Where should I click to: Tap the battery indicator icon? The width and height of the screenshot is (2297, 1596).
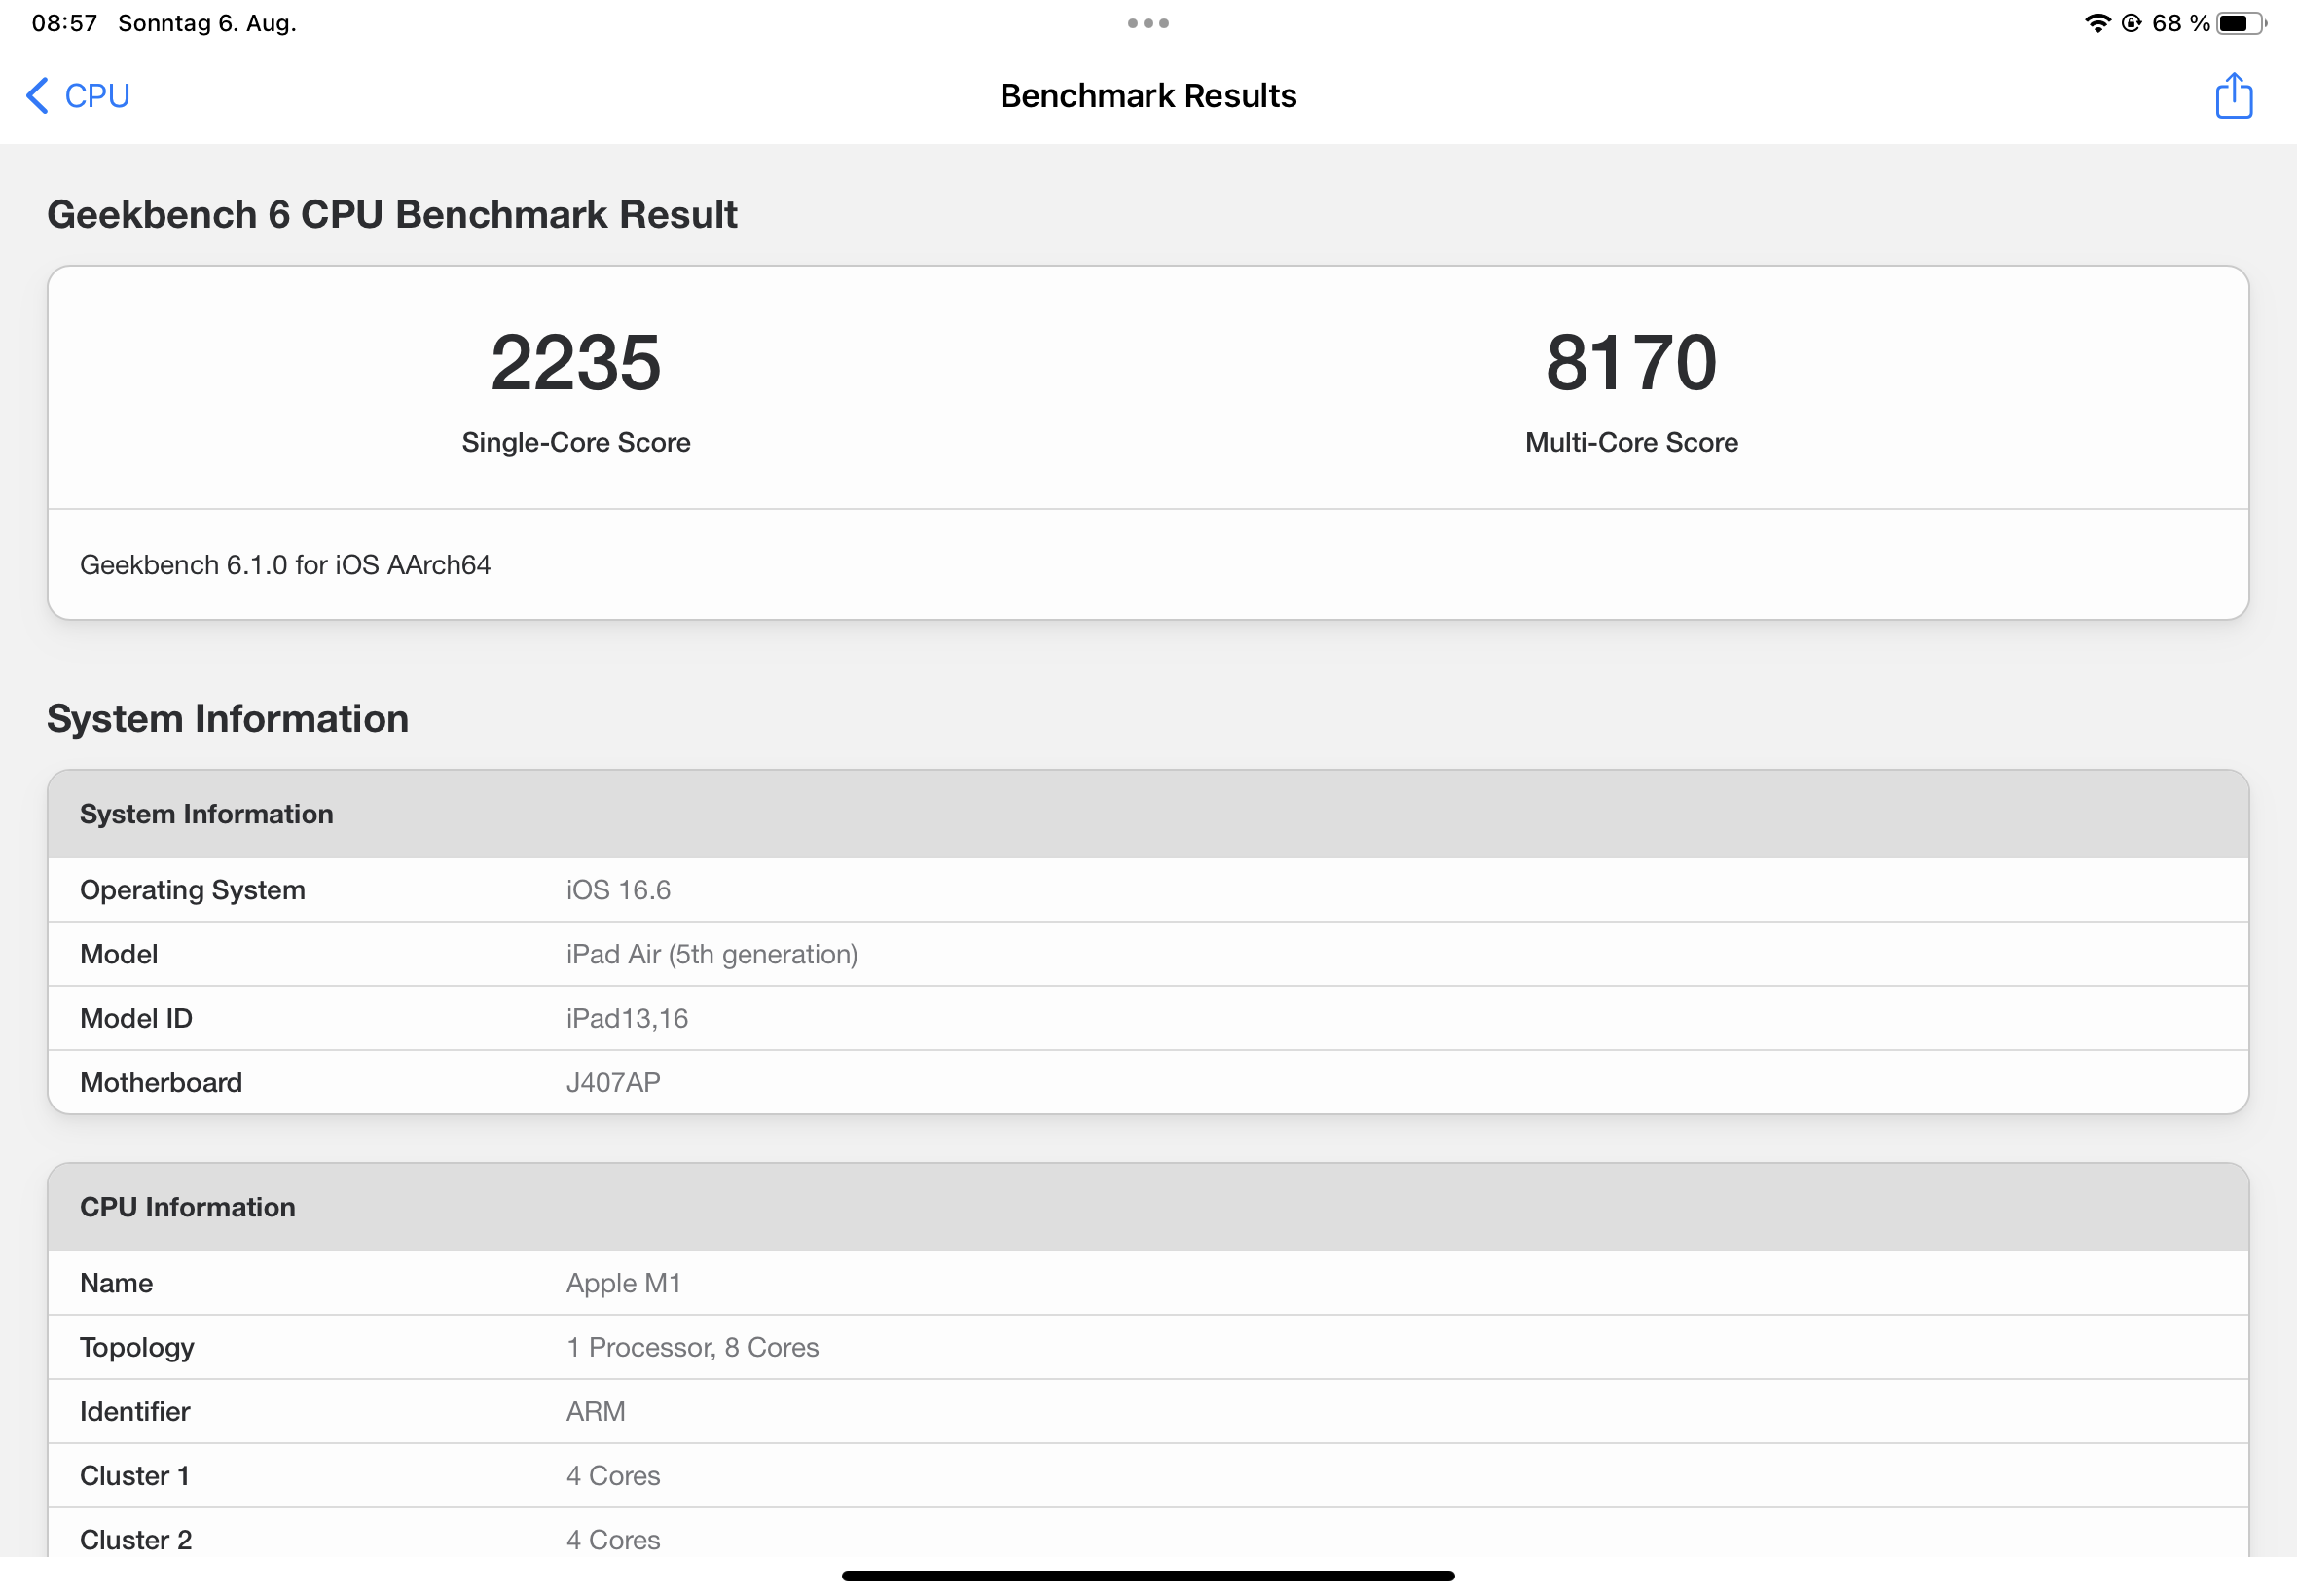pos(2240,23)
